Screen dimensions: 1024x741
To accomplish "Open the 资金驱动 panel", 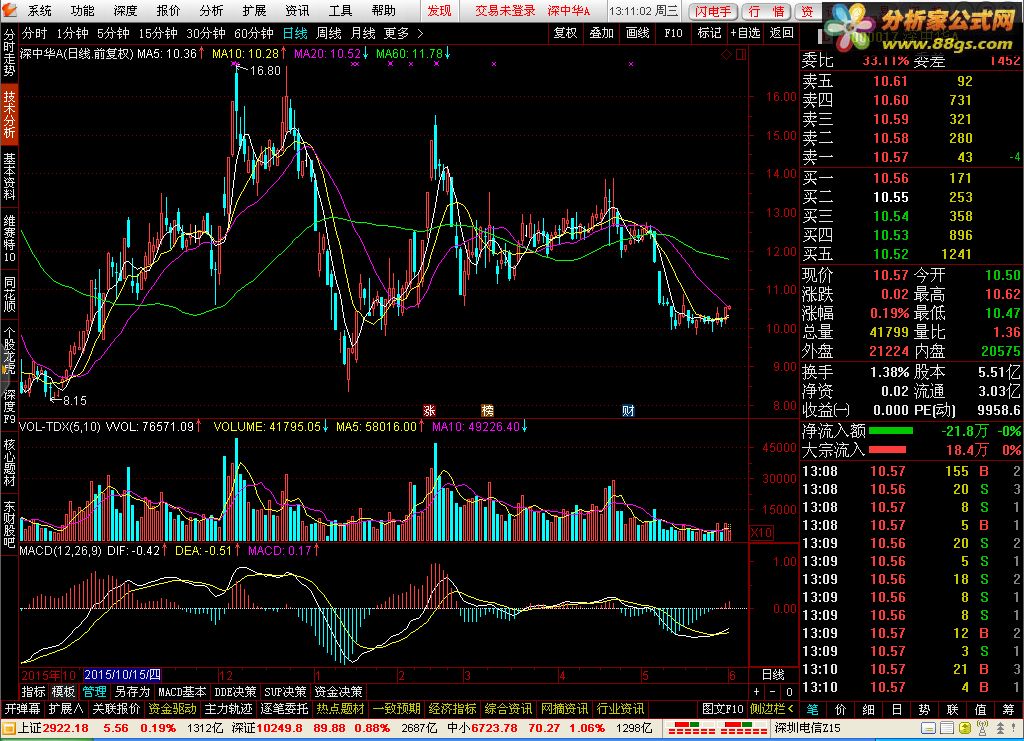I will coord(172,708).
